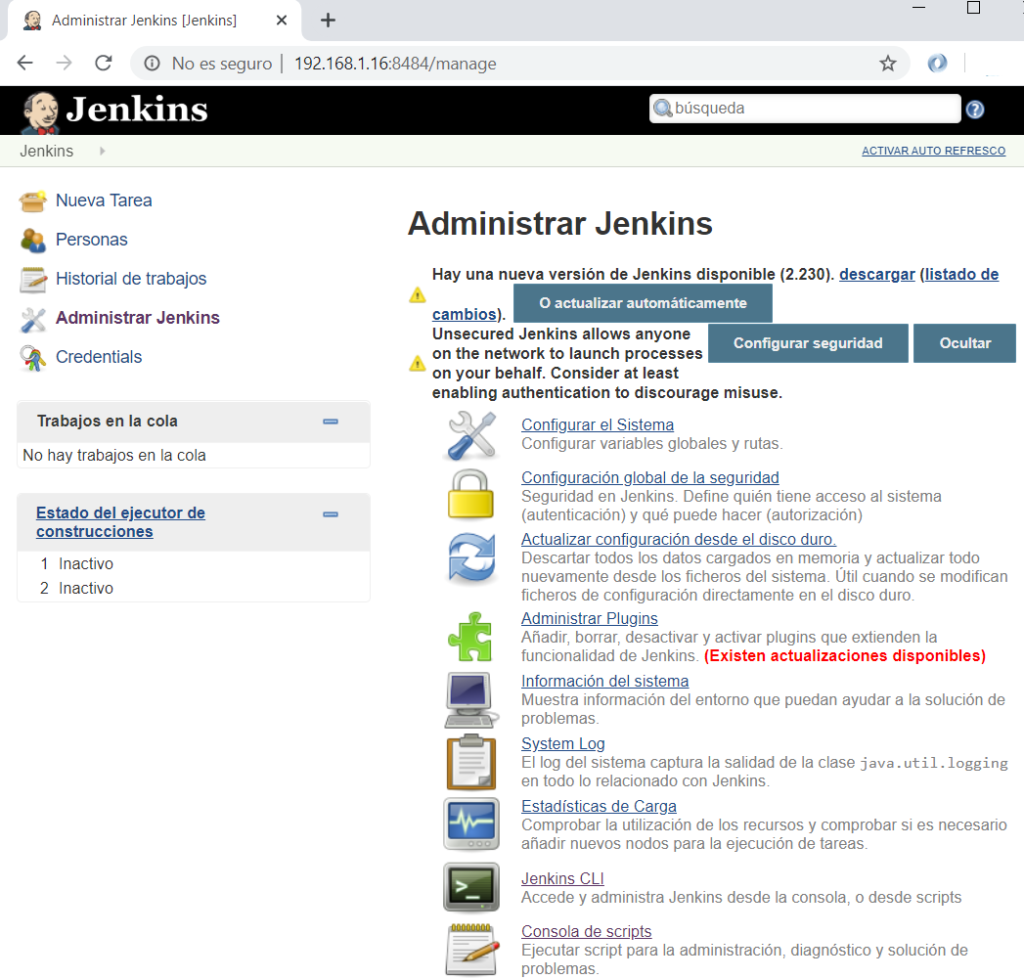Click the Personas people icon
Image resolution: width=1024 pixels, height=979 pixels.
33,240
